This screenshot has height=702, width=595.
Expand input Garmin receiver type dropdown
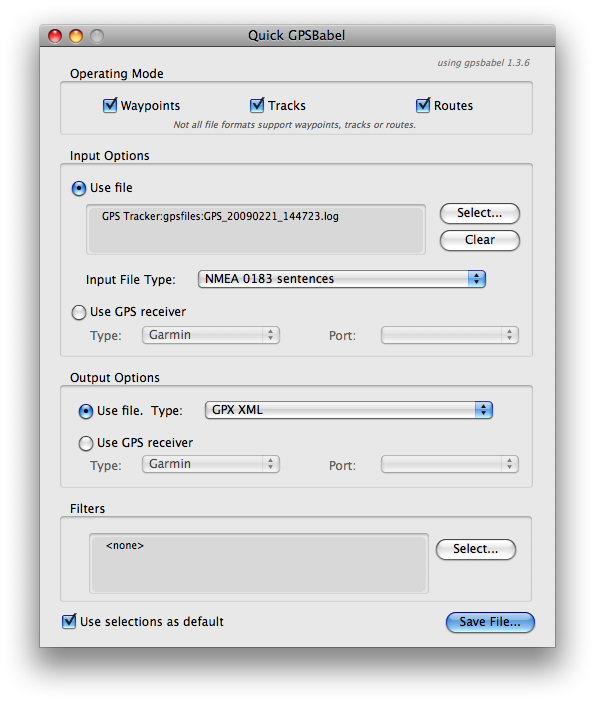(x=211, y=335)
